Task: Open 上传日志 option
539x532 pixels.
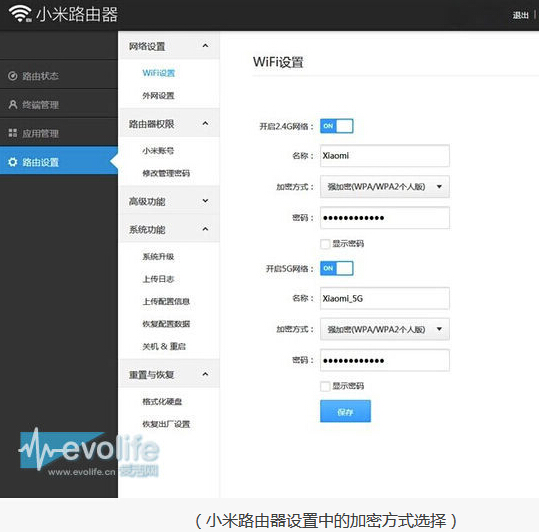Action: click(x=158, y=279)
